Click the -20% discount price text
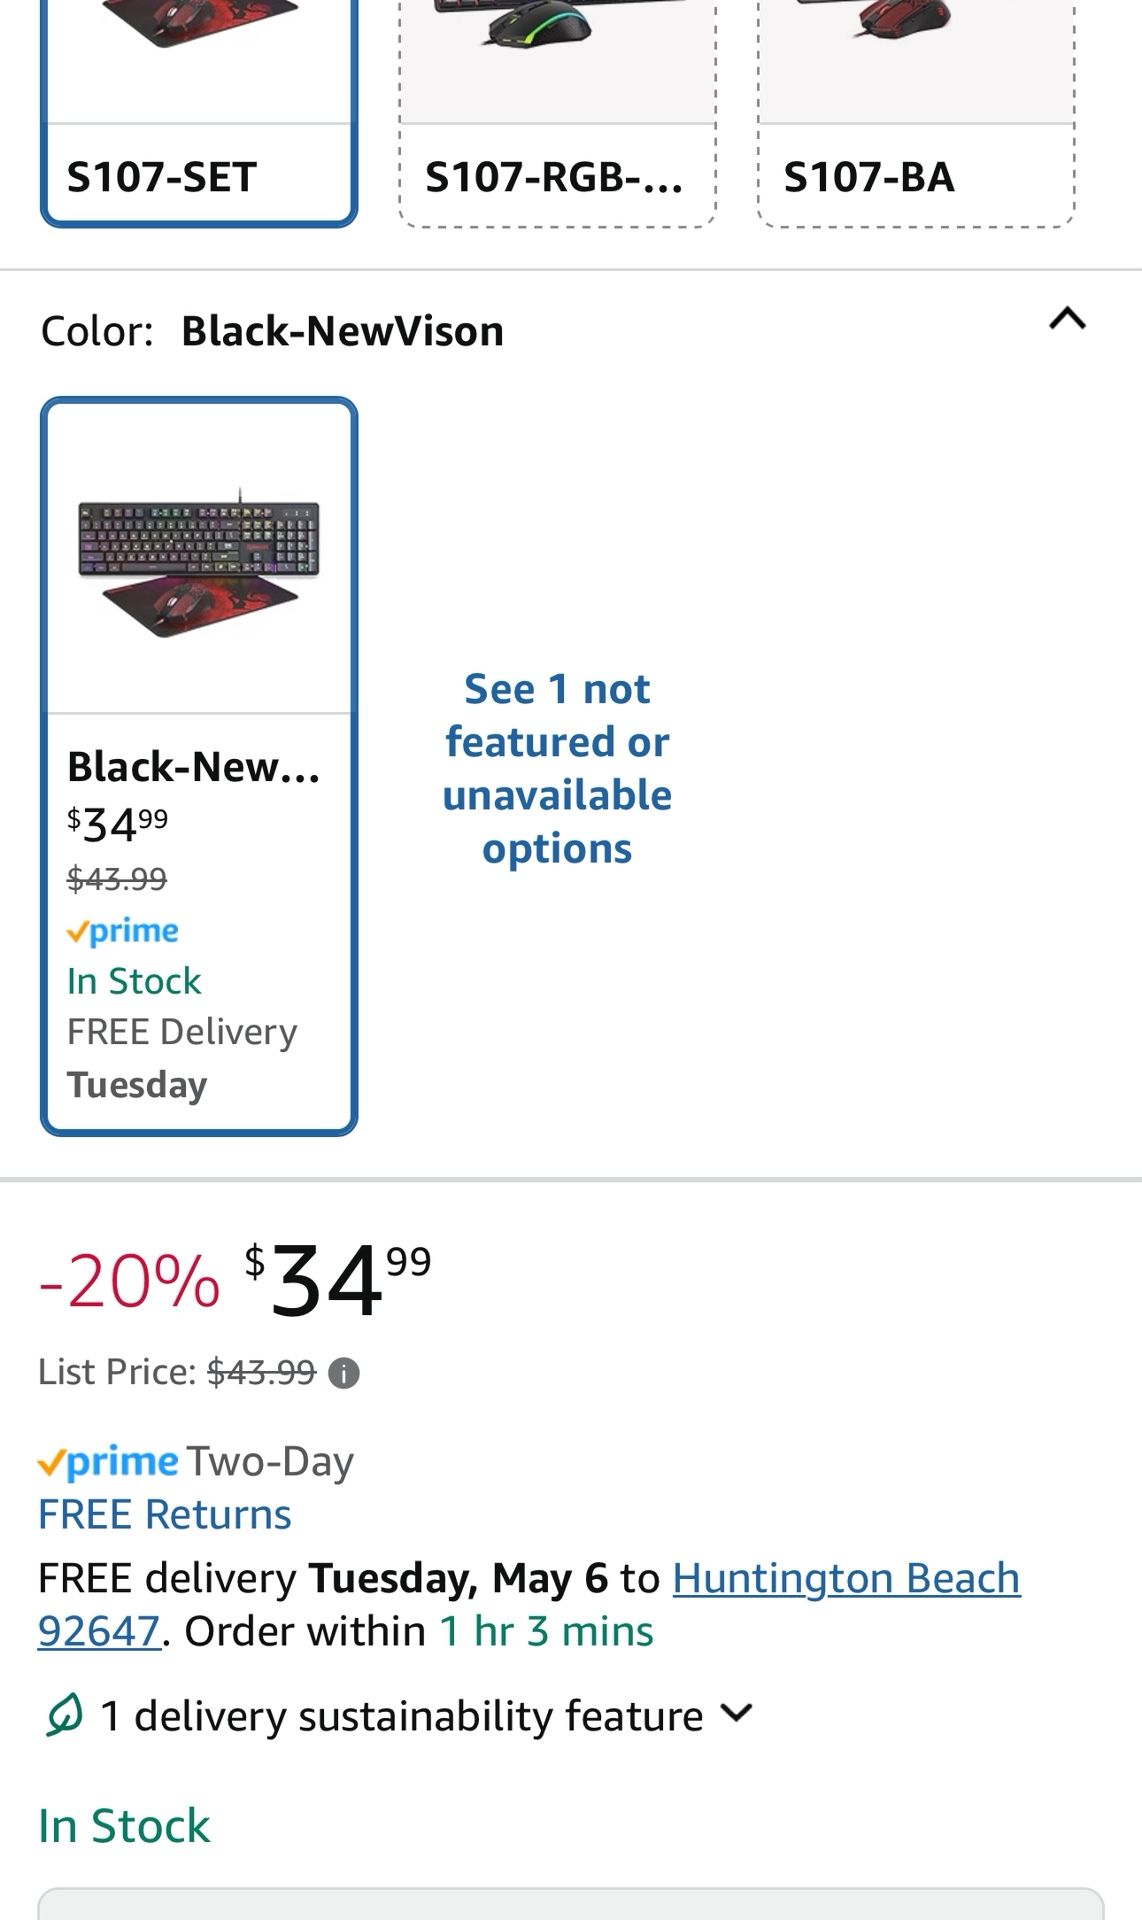 129,1281
